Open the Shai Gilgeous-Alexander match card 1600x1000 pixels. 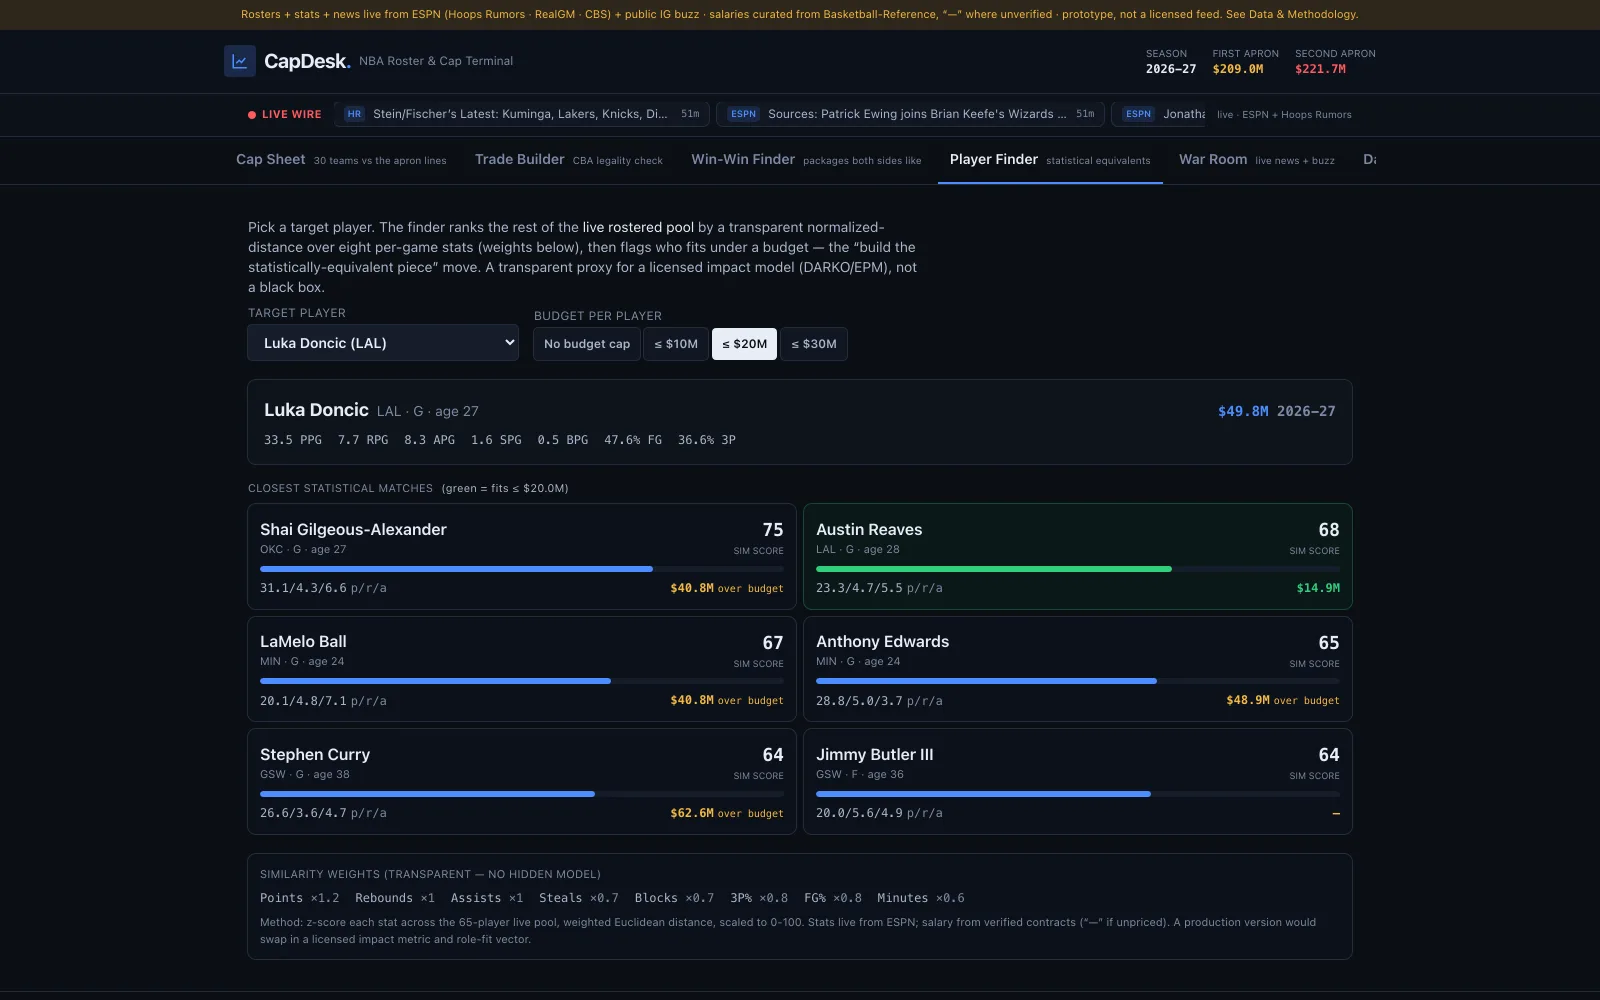click(x=522, y=557)
